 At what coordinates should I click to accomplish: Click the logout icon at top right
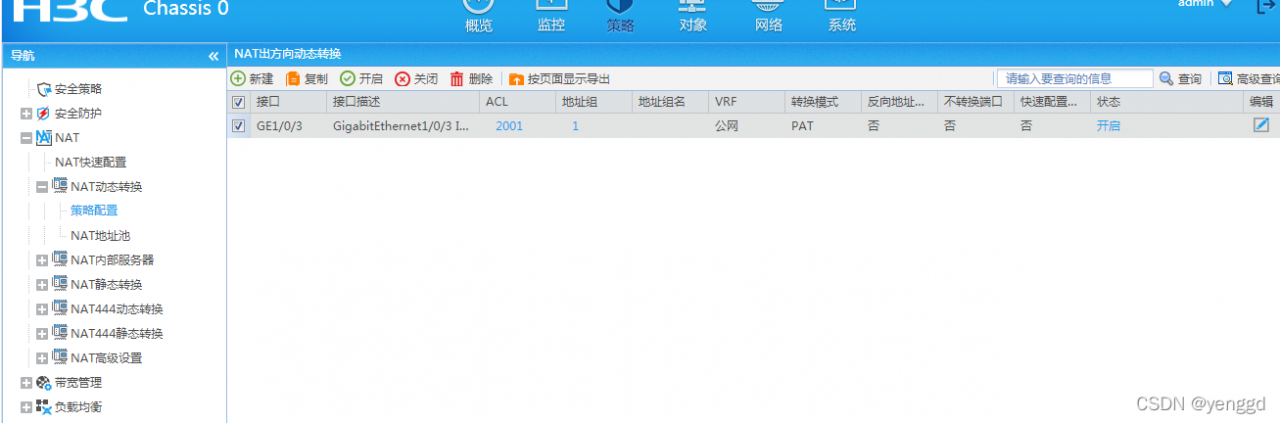(1264, 6)
